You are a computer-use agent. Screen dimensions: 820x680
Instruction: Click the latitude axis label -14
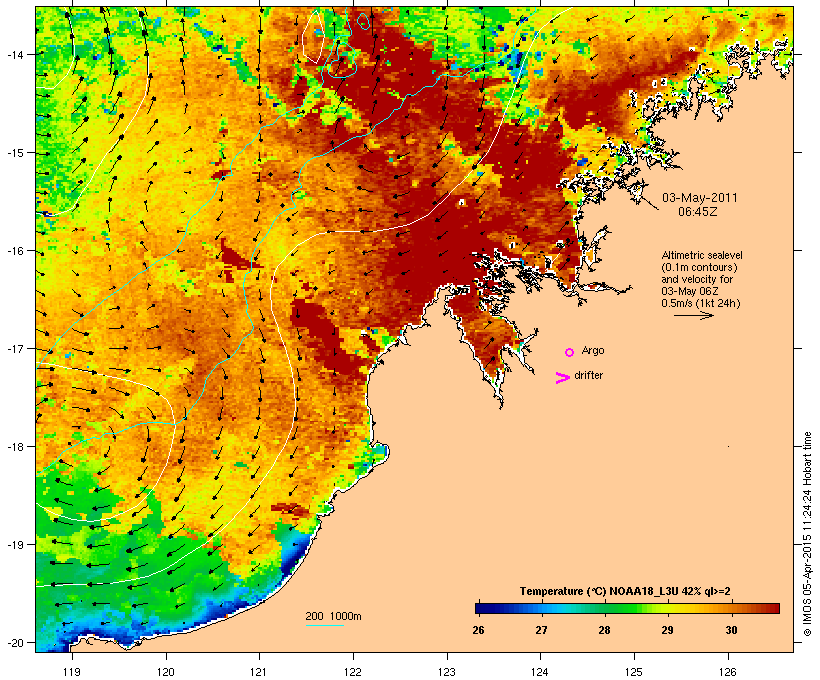click(x=15, y=54)
